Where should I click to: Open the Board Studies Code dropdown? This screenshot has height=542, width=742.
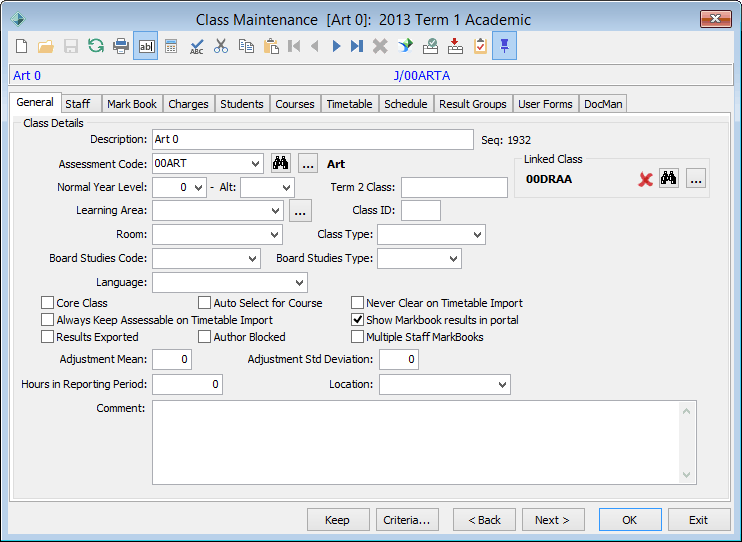[x=252, y=258]
